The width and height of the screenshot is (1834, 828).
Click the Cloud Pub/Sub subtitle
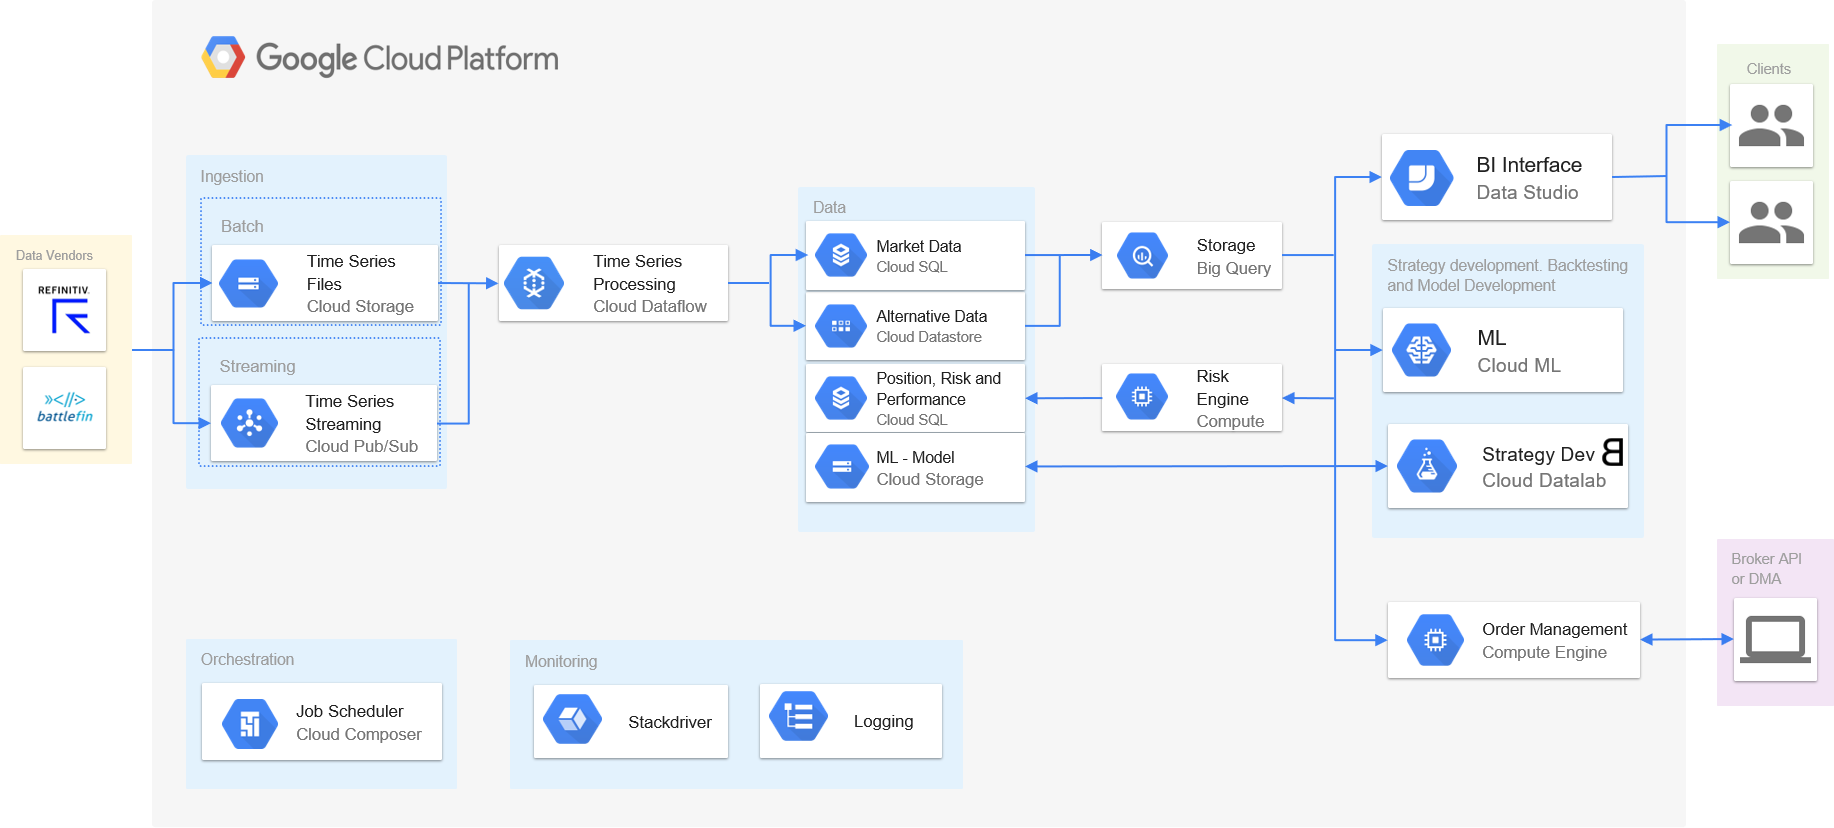click(x=361, y=446)
